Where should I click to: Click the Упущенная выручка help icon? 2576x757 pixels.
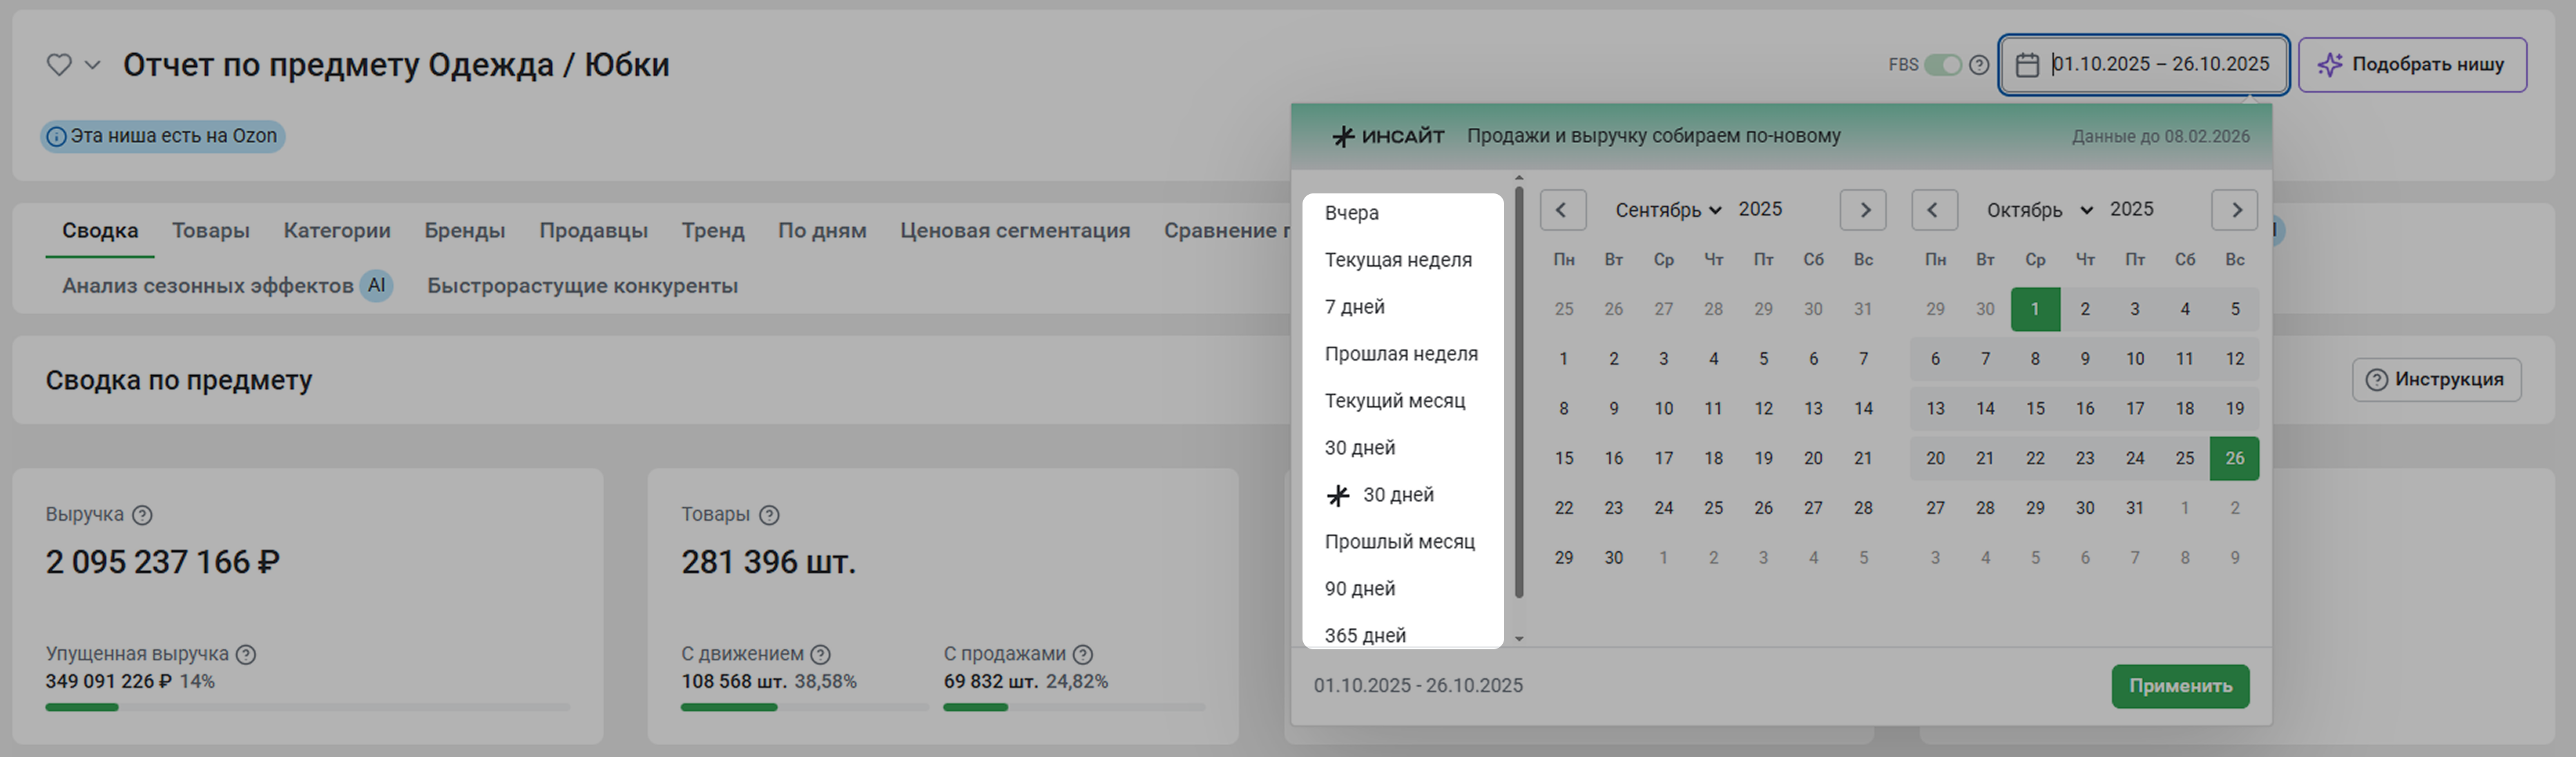[246, 654]
